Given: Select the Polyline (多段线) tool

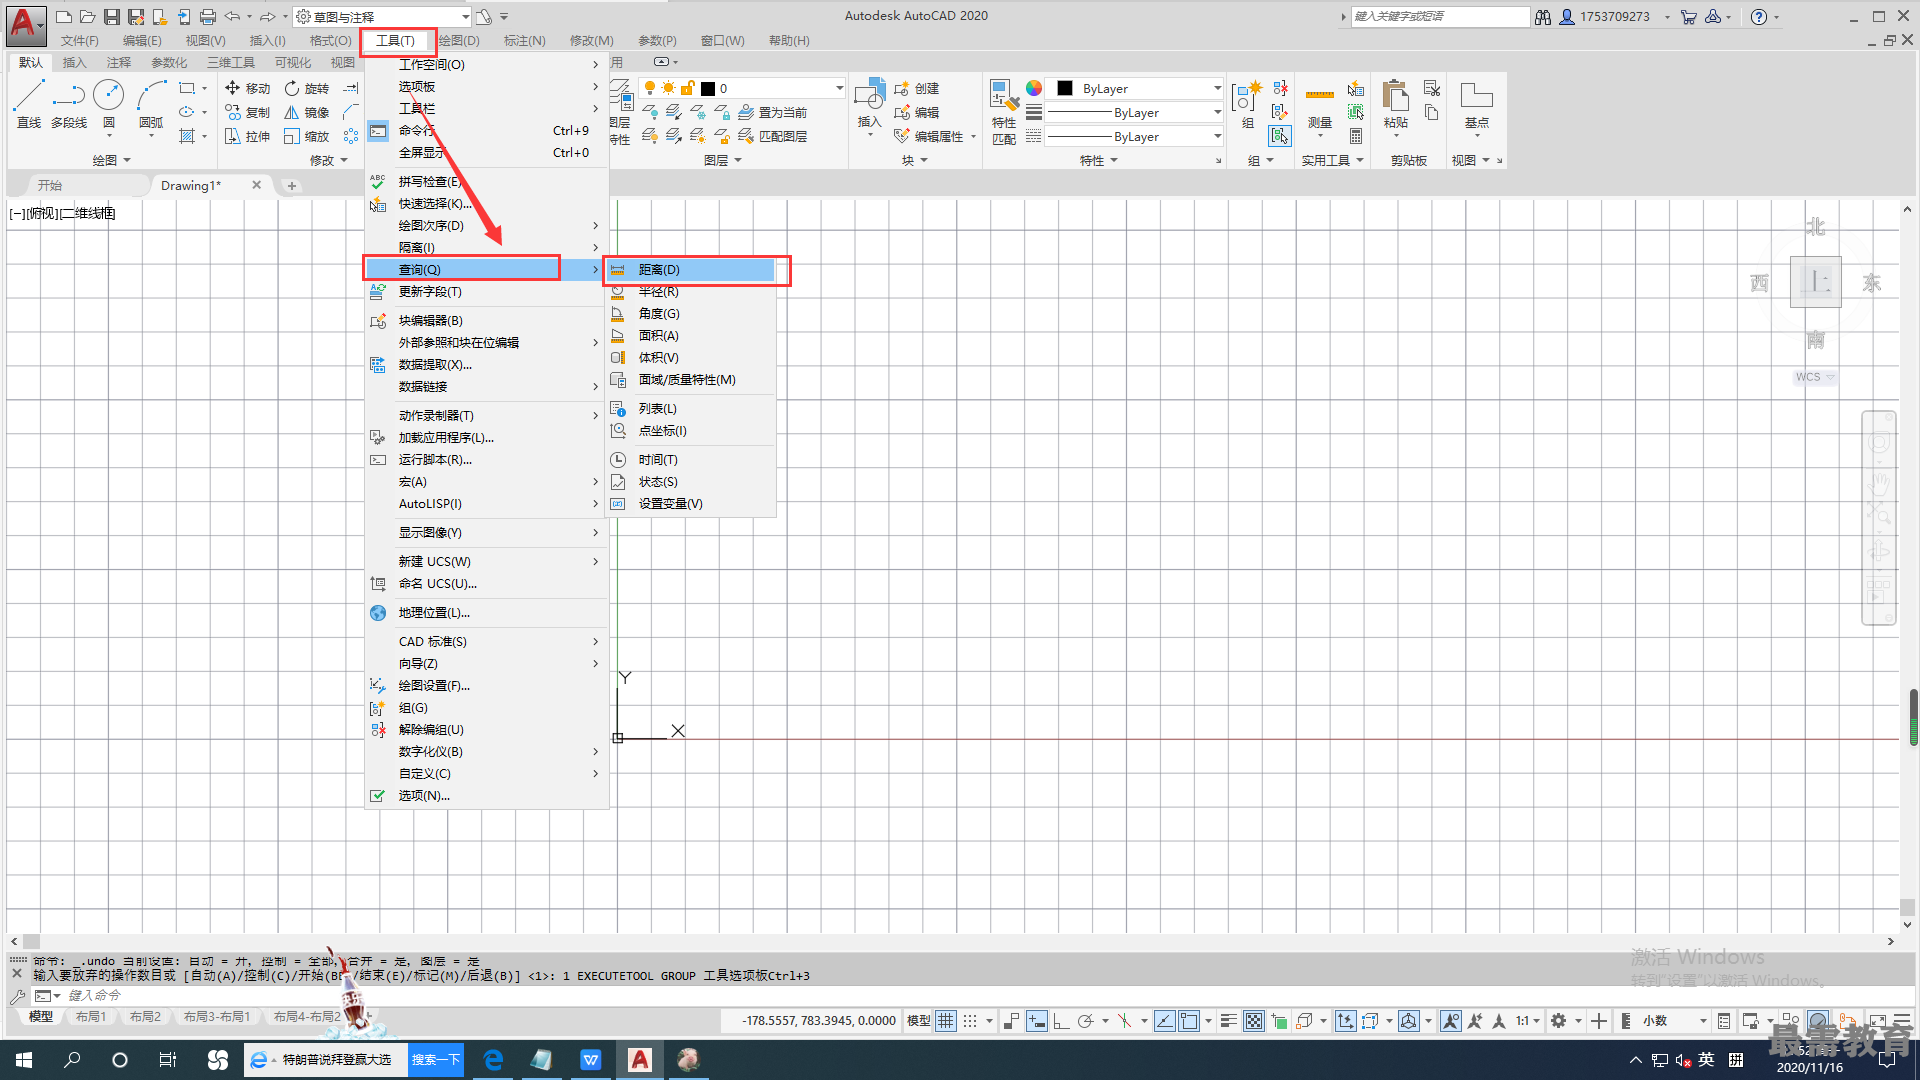Looking at the screenshot, I should pos(69,104).
